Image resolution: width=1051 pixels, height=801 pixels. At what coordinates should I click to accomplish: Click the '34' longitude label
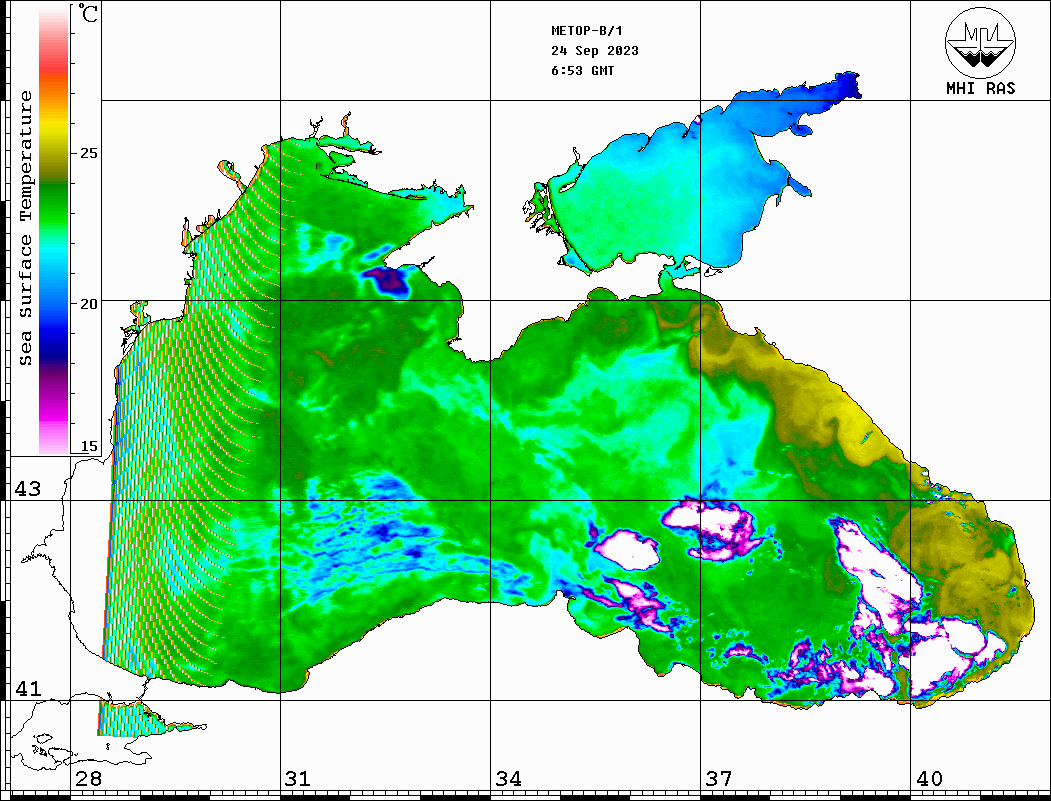click(x=508, y=779)
